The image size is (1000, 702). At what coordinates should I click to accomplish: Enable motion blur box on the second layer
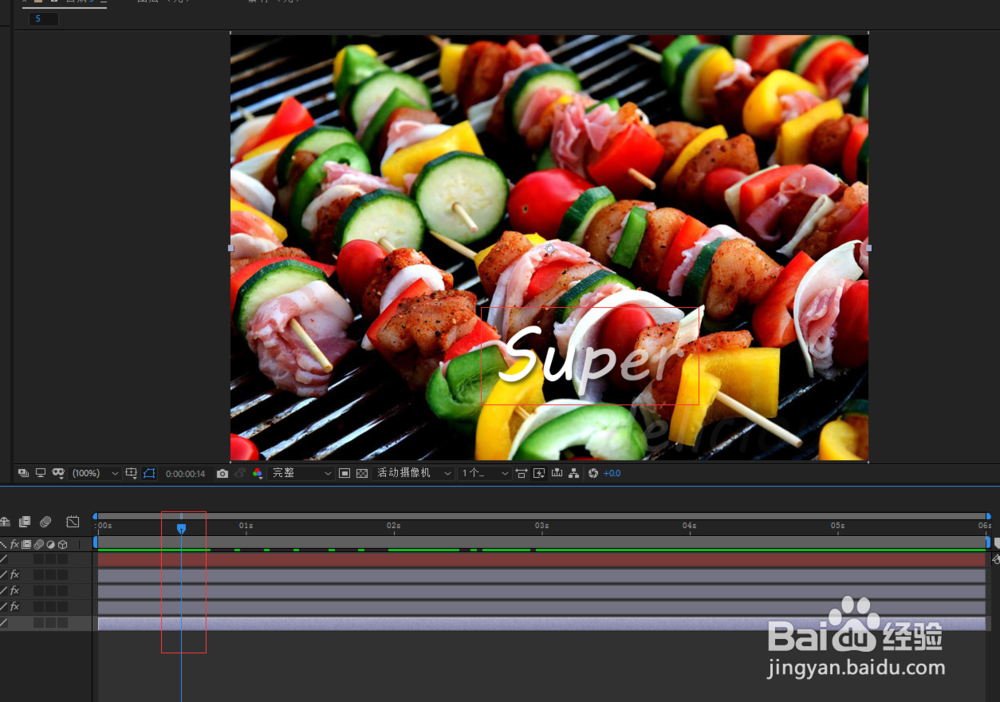point(39,574)
